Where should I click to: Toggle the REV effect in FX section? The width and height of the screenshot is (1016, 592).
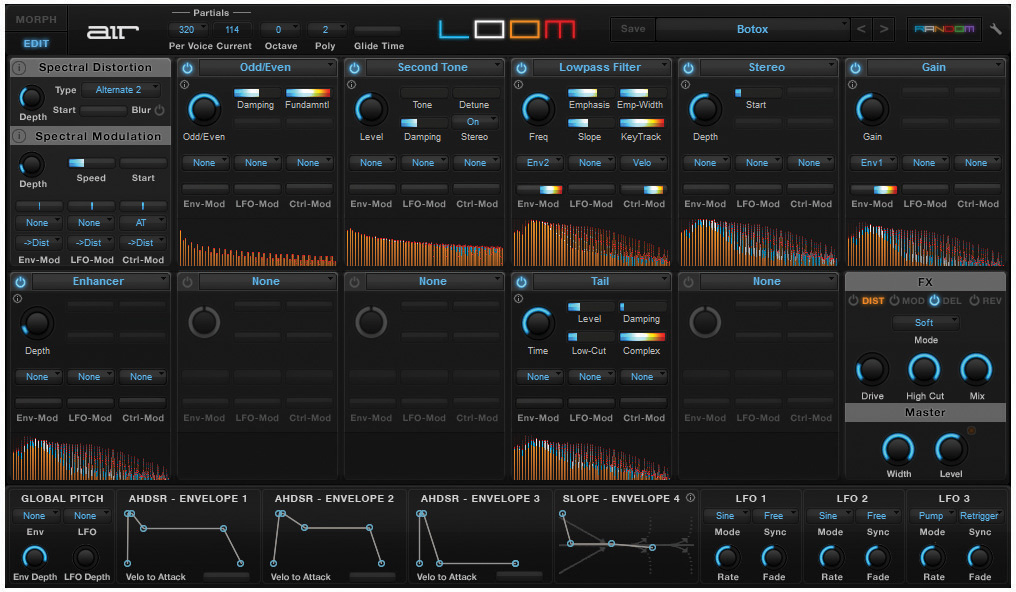[x=986, y=301]
